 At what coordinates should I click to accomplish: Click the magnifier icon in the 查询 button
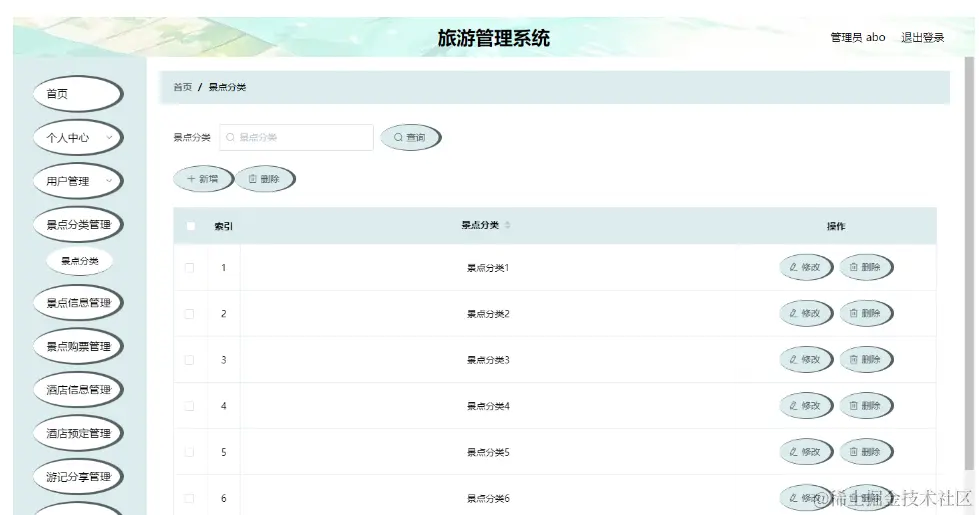point(398,137)
